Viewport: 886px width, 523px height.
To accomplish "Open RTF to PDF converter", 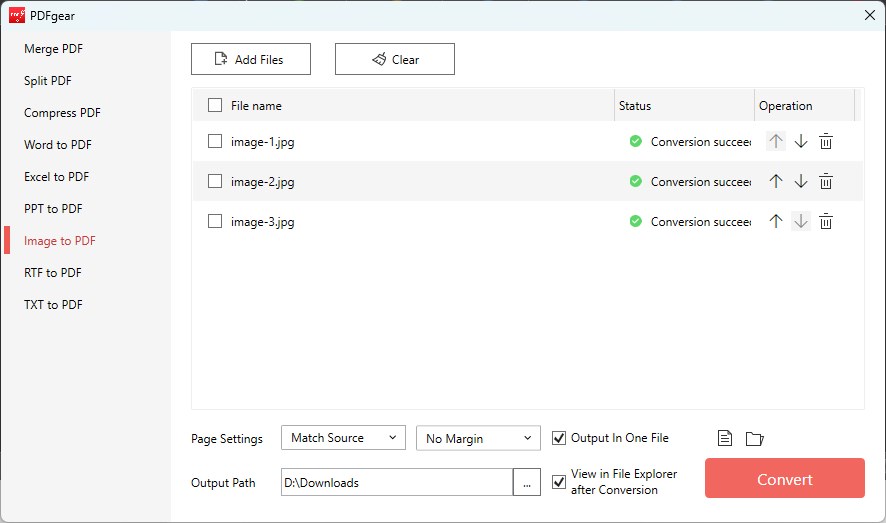I will [53, 273].
